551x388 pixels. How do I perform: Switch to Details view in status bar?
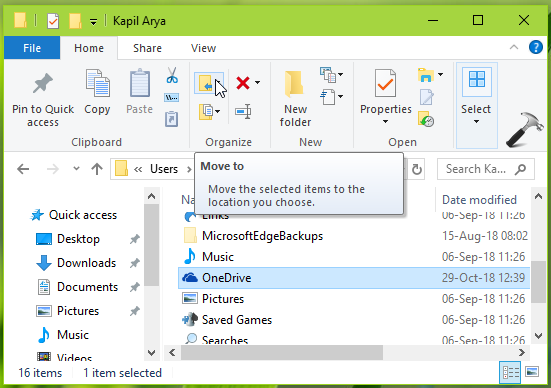510,373
